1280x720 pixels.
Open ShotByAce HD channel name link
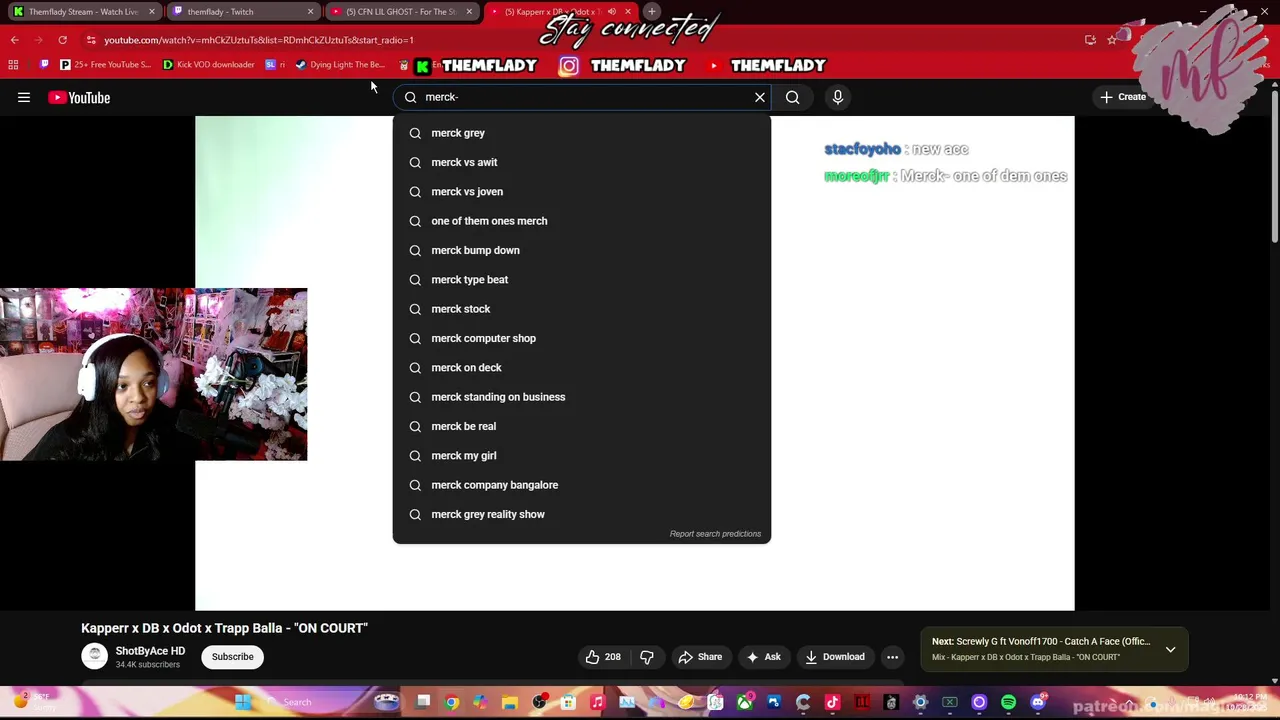tap(150, 651)
